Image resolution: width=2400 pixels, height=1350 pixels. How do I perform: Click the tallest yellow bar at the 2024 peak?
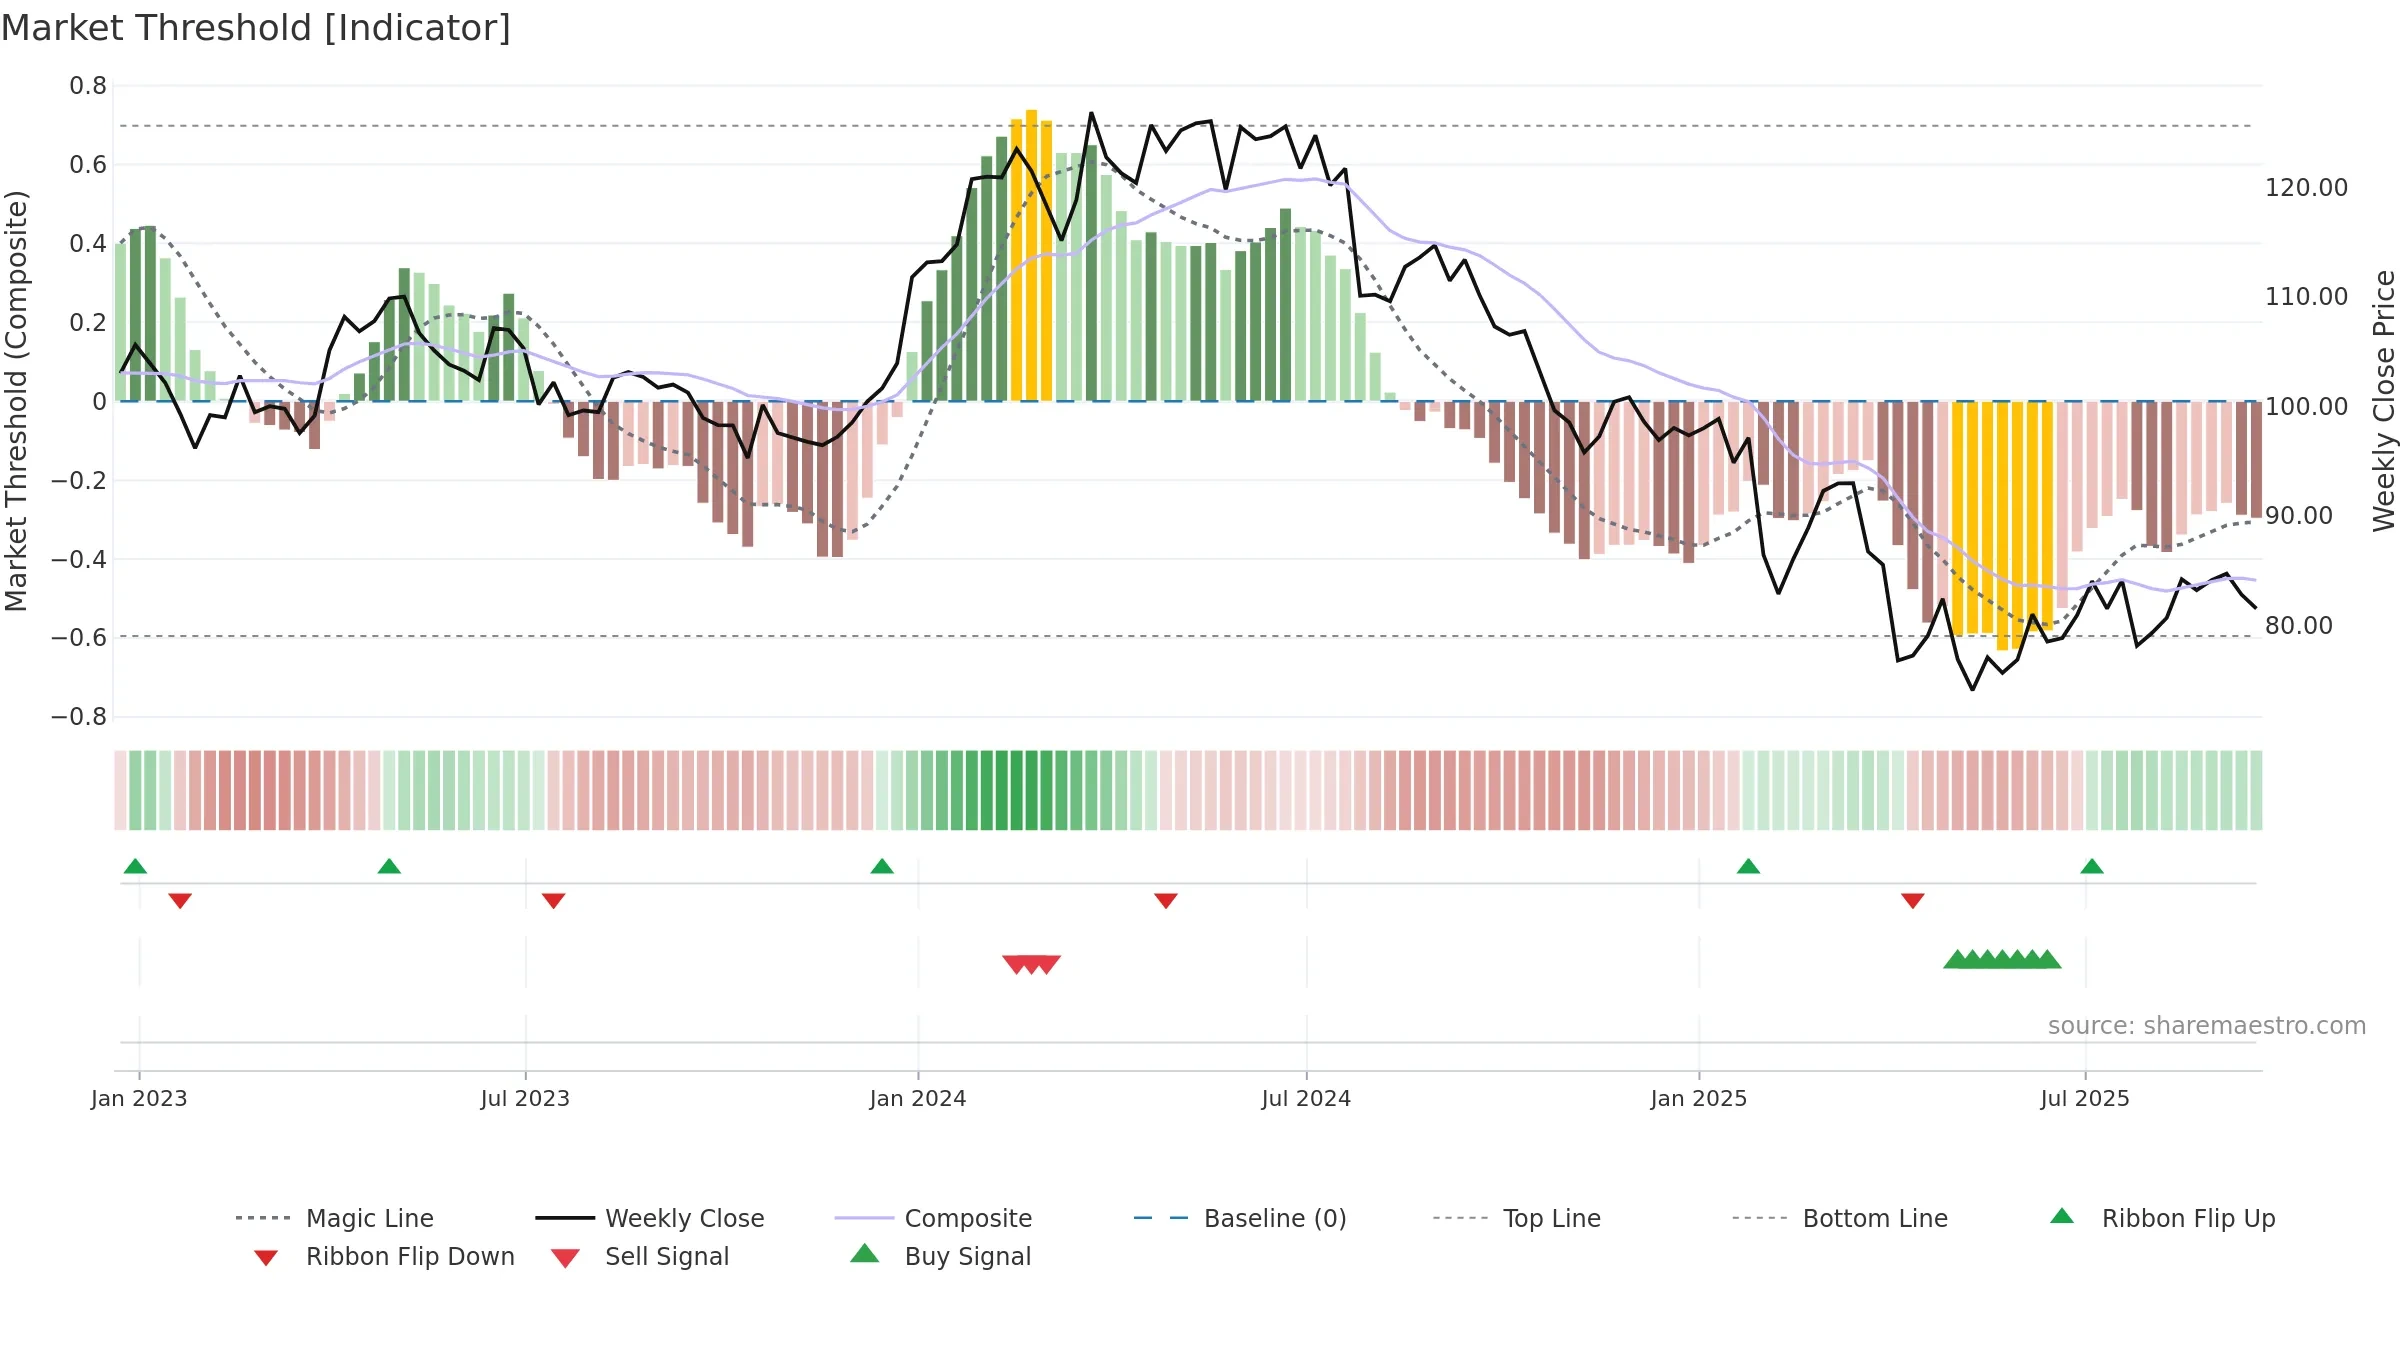coord(1031,255)
